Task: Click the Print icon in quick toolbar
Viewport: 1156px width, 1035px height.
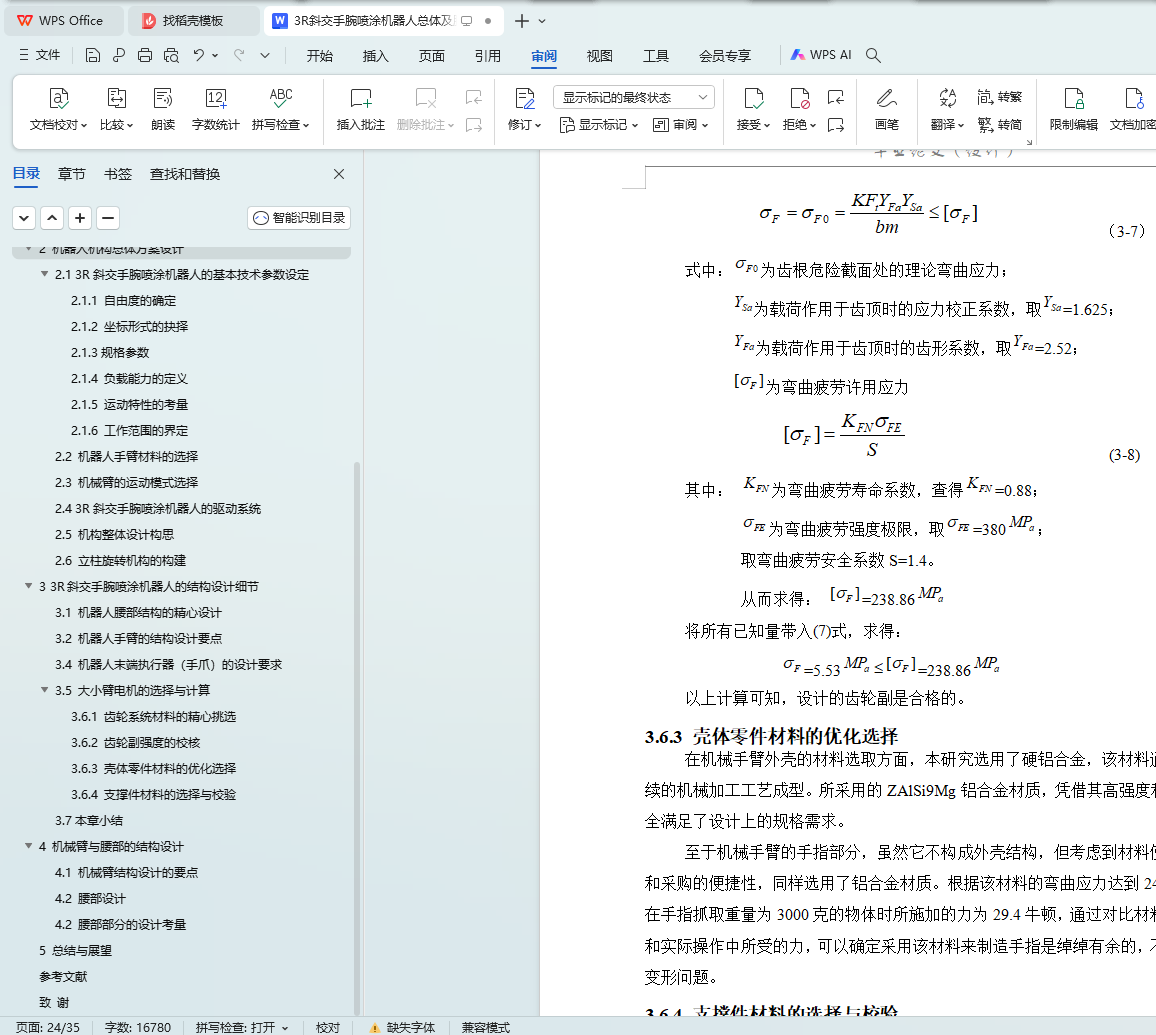Action: click(x=145, y=55)
